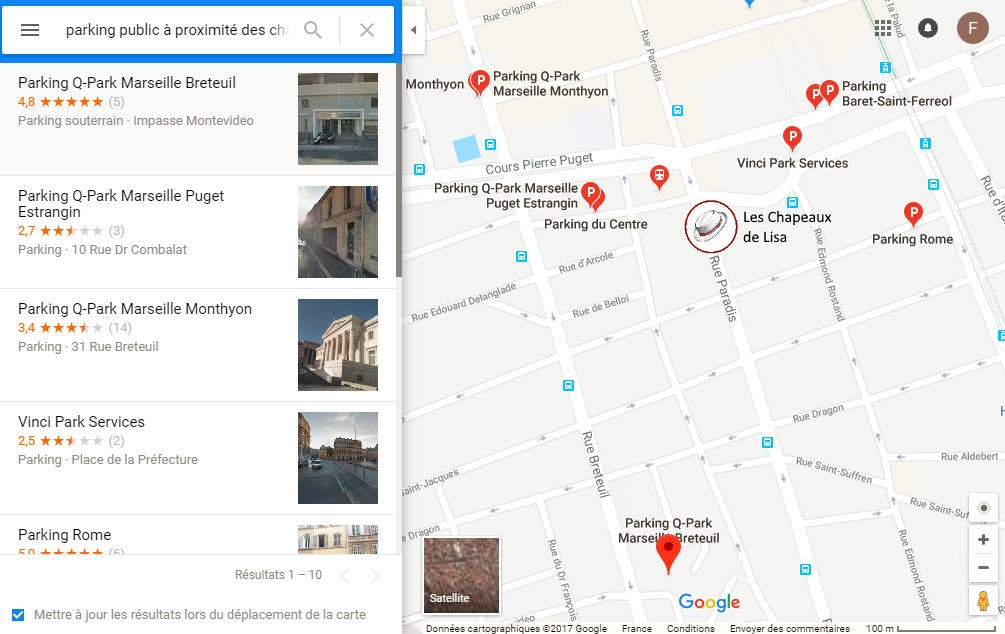
Task: Click the Puget Estrangin photo thumbnail
Action: [338, 232]
